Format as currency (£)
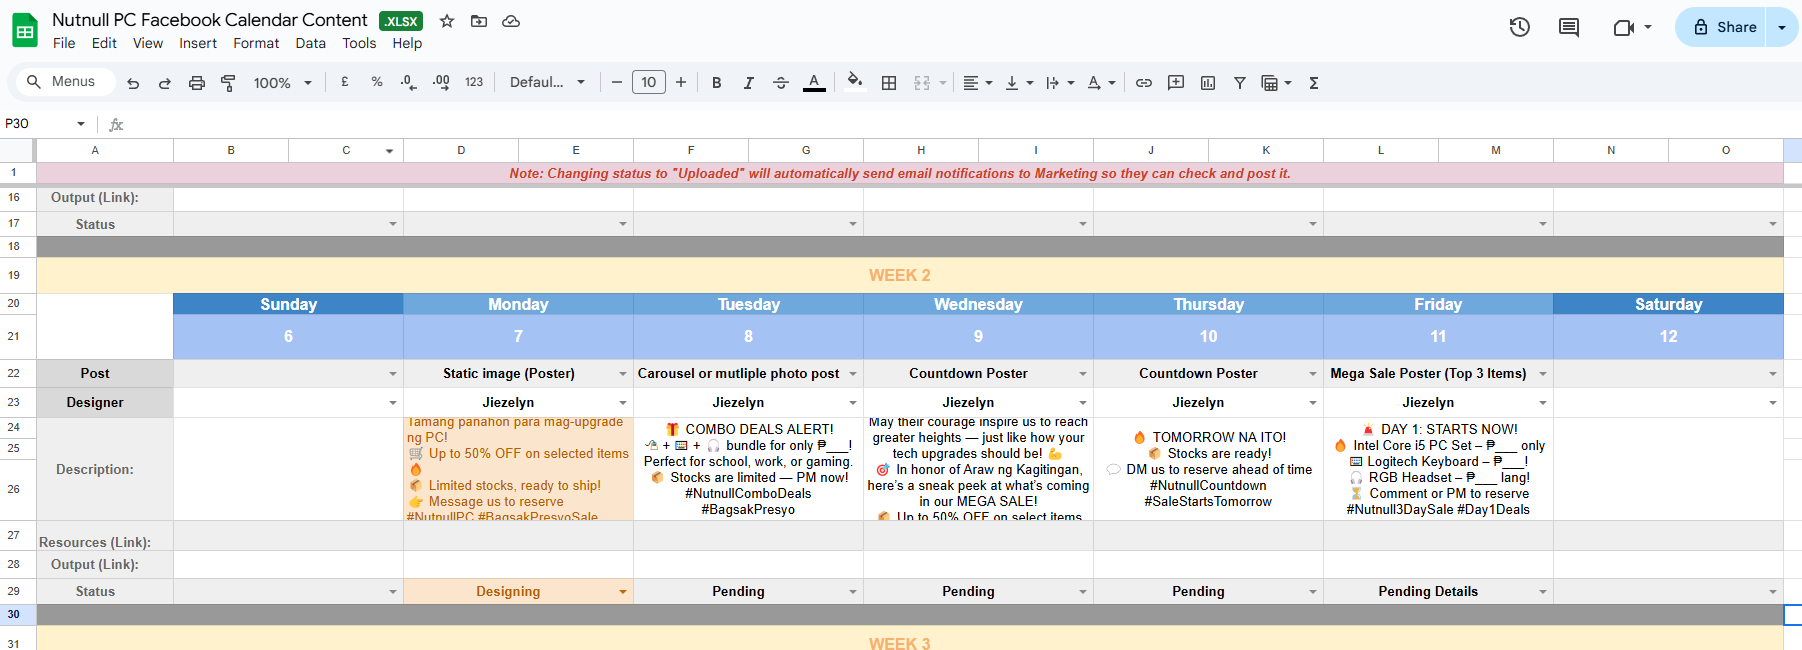Viewport: 1802px width, 650px height. (x=345, y=82)
